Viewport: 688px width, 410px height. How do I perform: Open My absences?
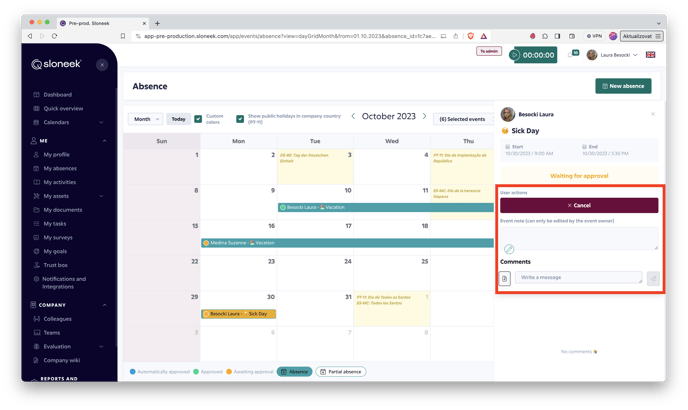60,169
